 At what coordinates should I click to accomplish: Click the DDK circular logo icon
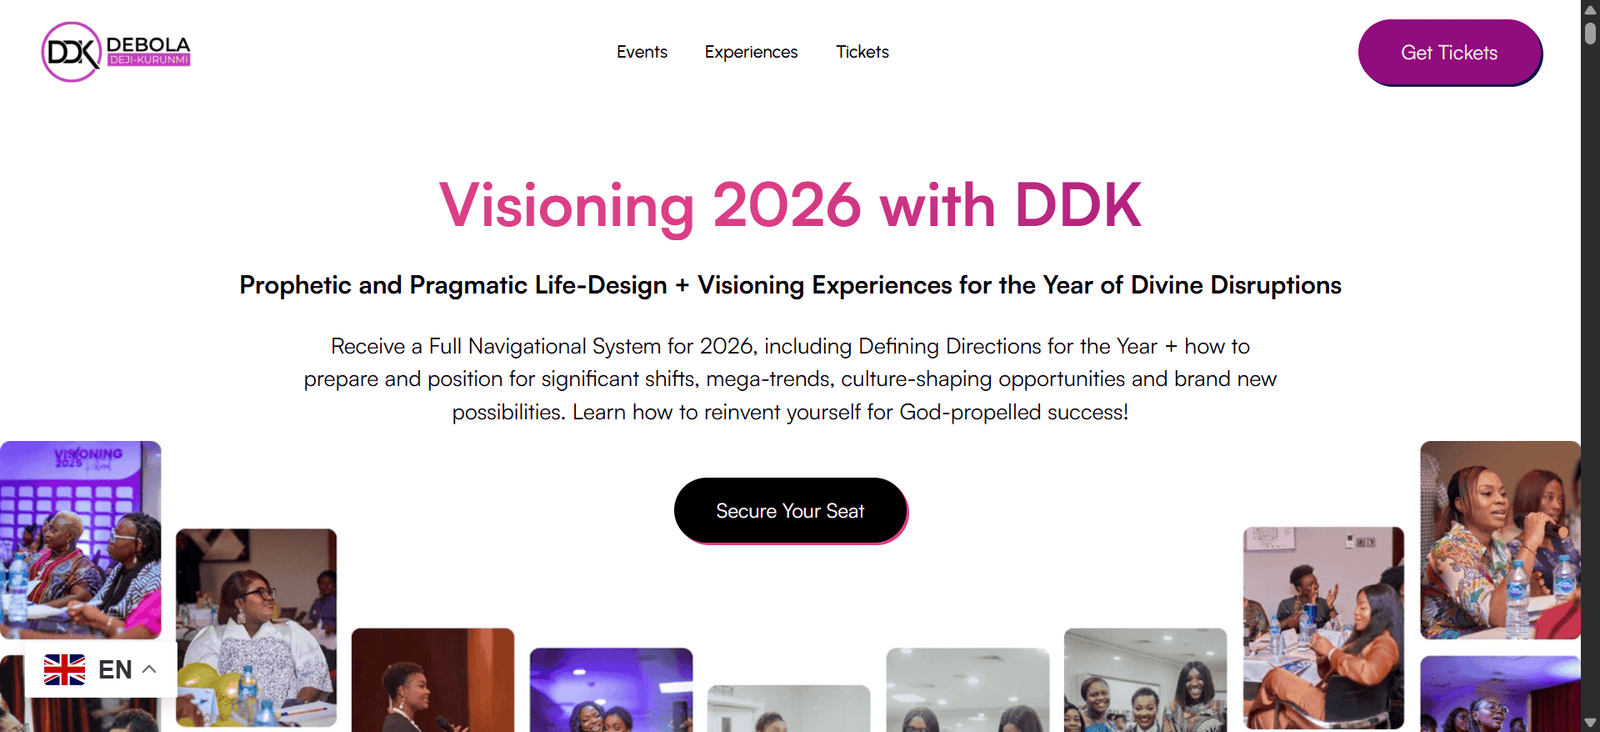[72, 52]
